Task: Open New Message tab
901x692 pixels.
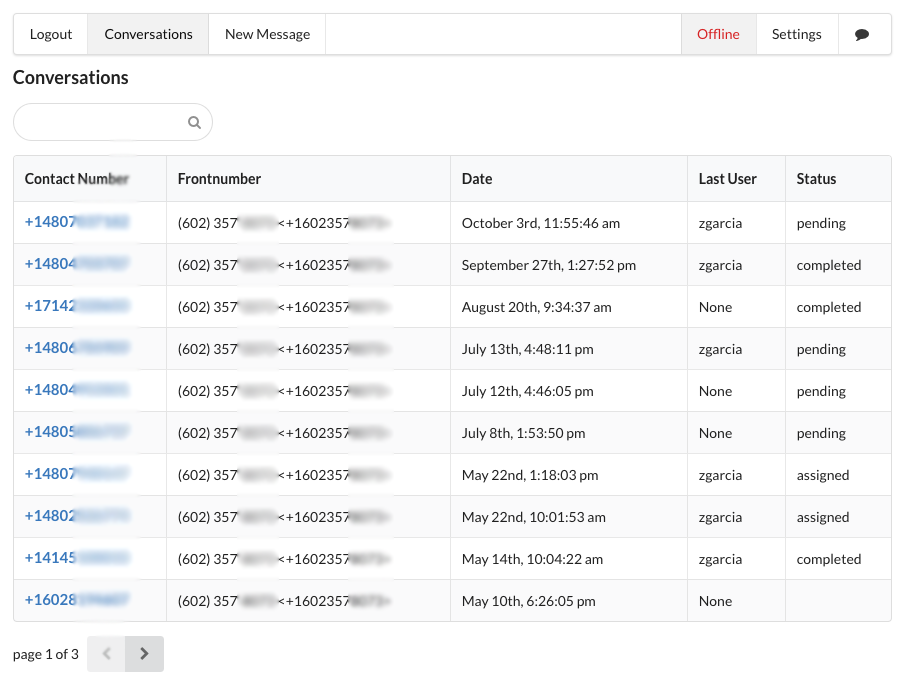Action: click(x=267, y=34)
